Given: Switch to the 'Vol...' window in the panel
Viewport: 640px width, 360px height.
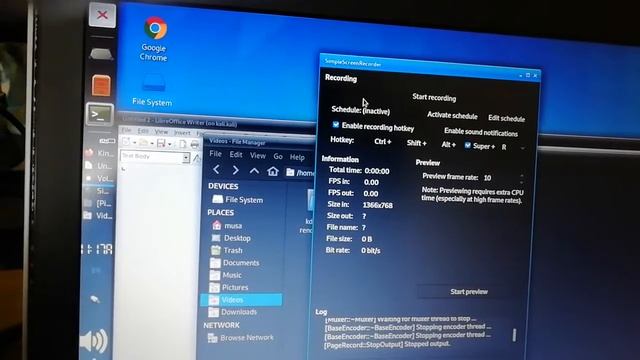Looking at the screenshot, I should click(x=99, y=178).
